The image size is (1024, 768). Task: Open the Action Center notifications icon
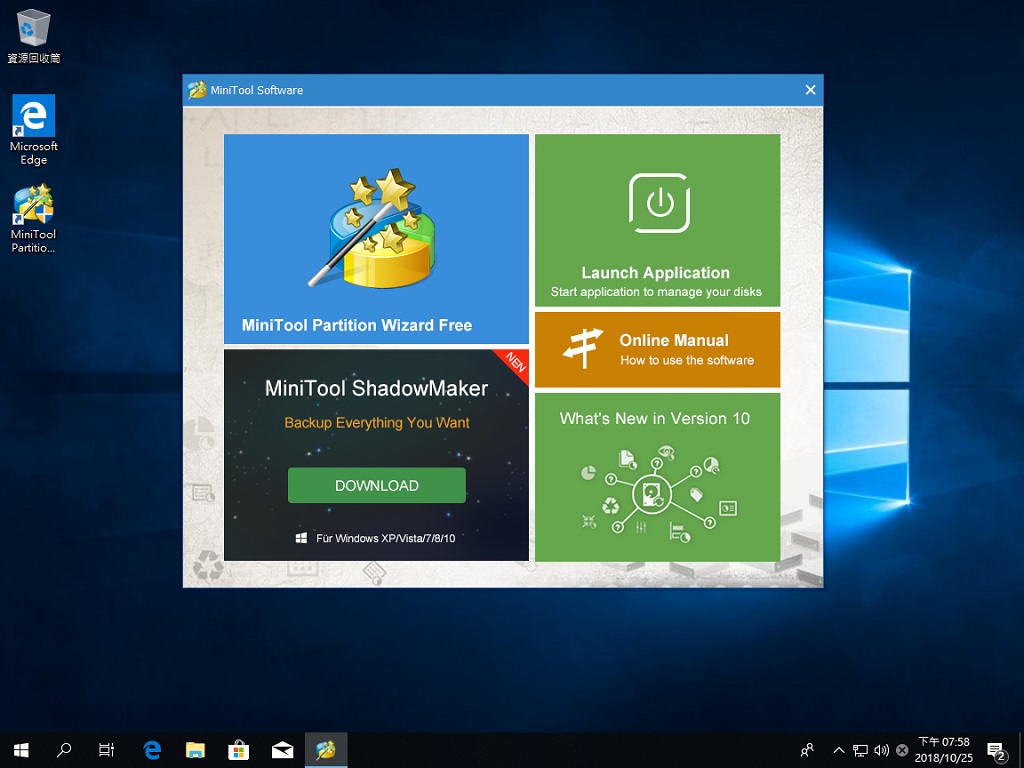[x=997, y=751]
